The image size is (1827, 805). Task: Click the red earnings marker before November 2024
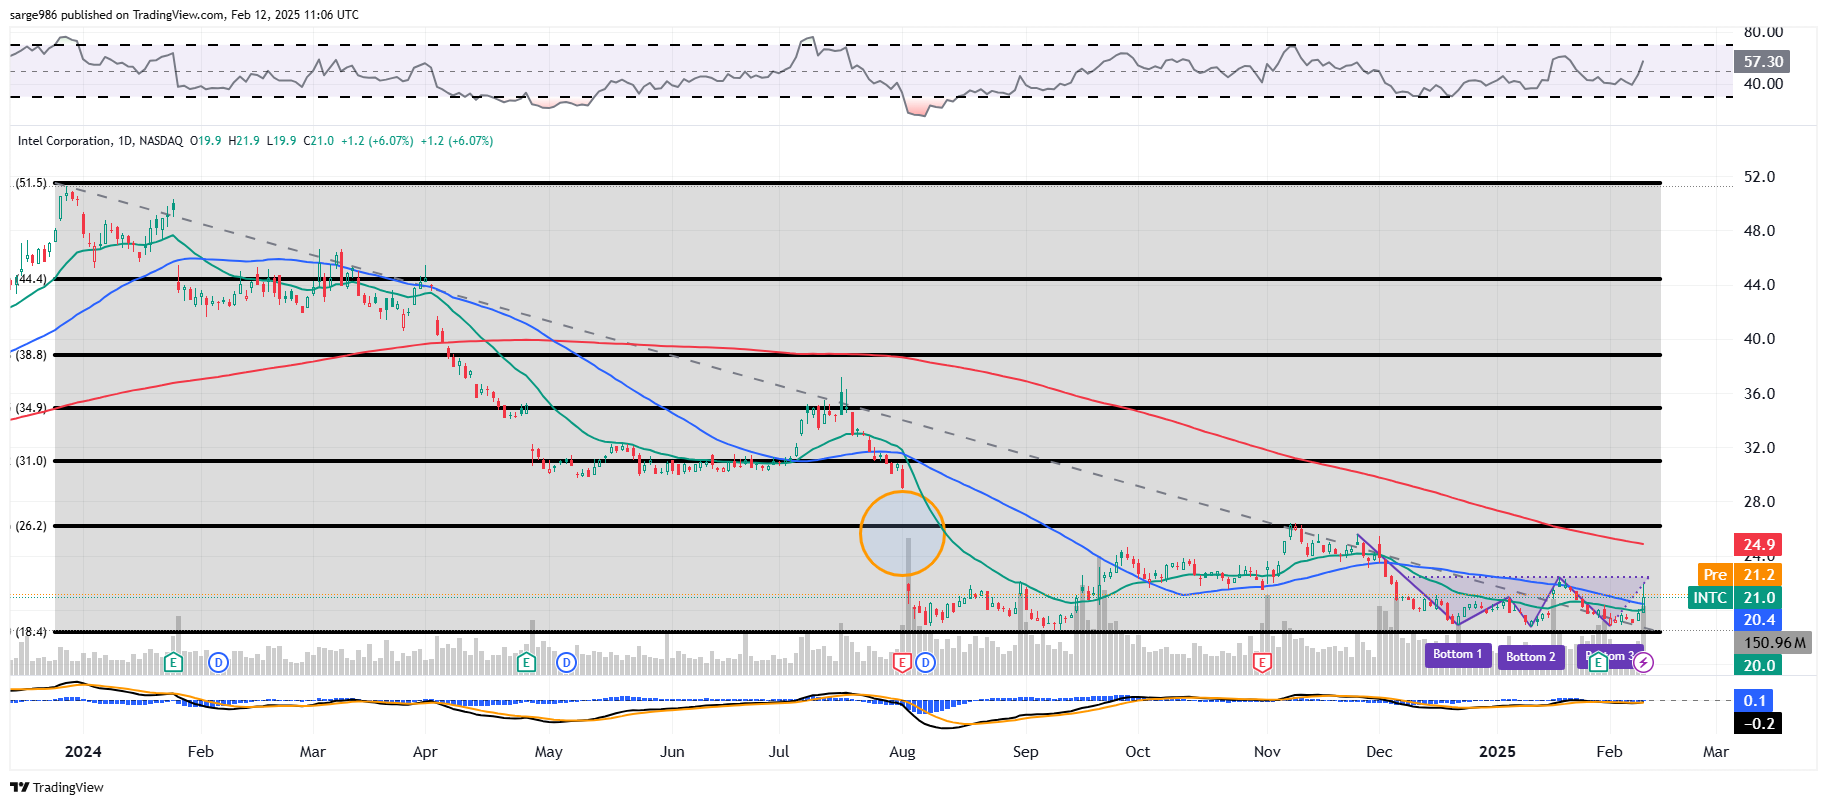1262,662
